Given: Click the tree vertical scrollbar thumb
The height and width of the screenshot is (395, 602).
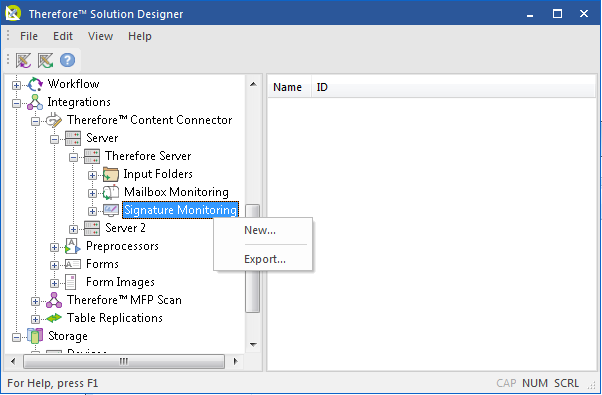Looking at the screenshot, I should (253, 258).
